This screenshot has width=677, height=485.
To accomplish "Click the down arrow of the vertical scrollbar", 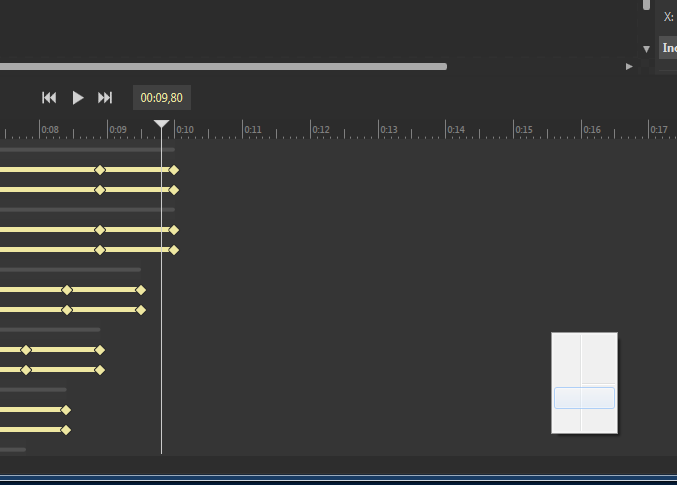I will point(647,48).
